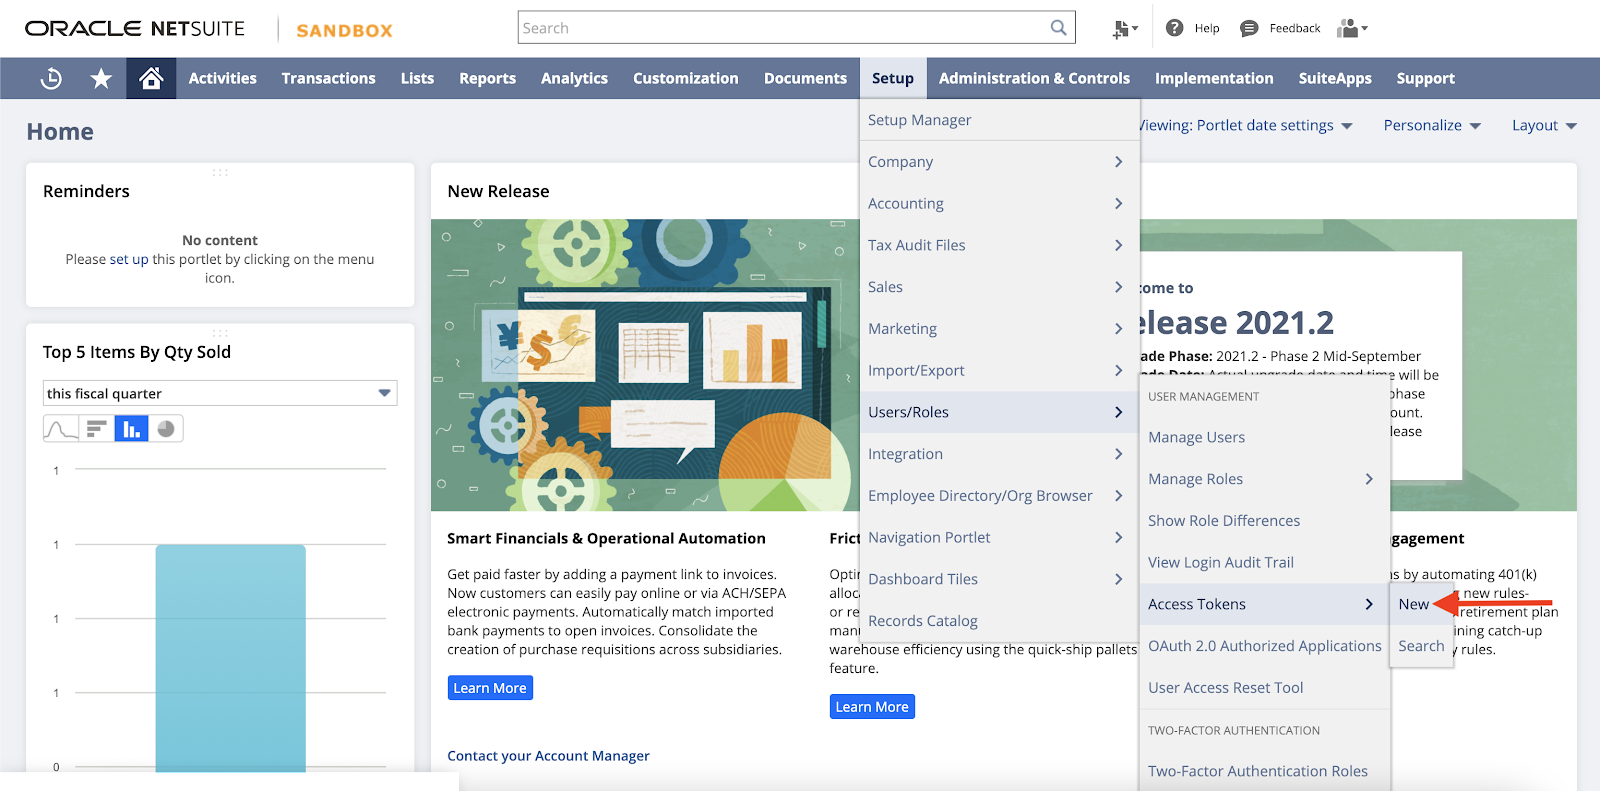
Task: Expand the Personalize dropdown
Action: tap(1431, 125)
